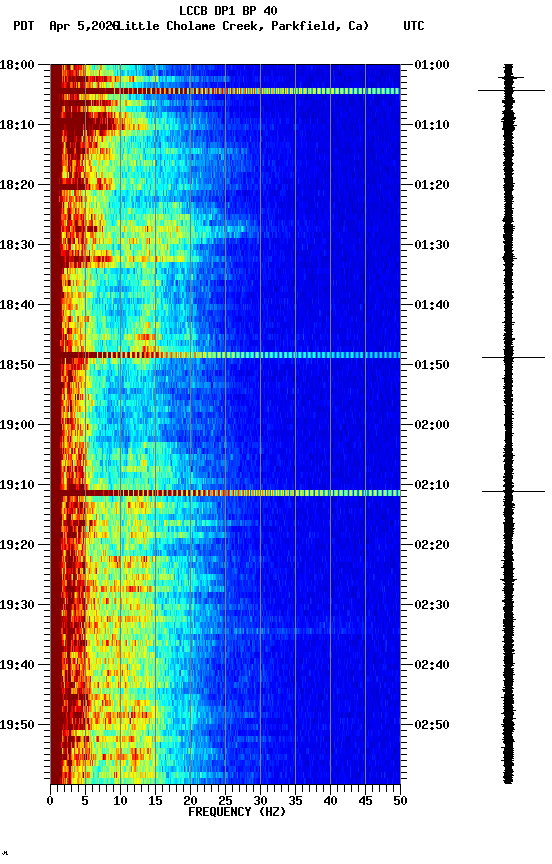Click the 02:40 UTC time label
The width and height of the screenshot is (552, 864).
(432, 665)
